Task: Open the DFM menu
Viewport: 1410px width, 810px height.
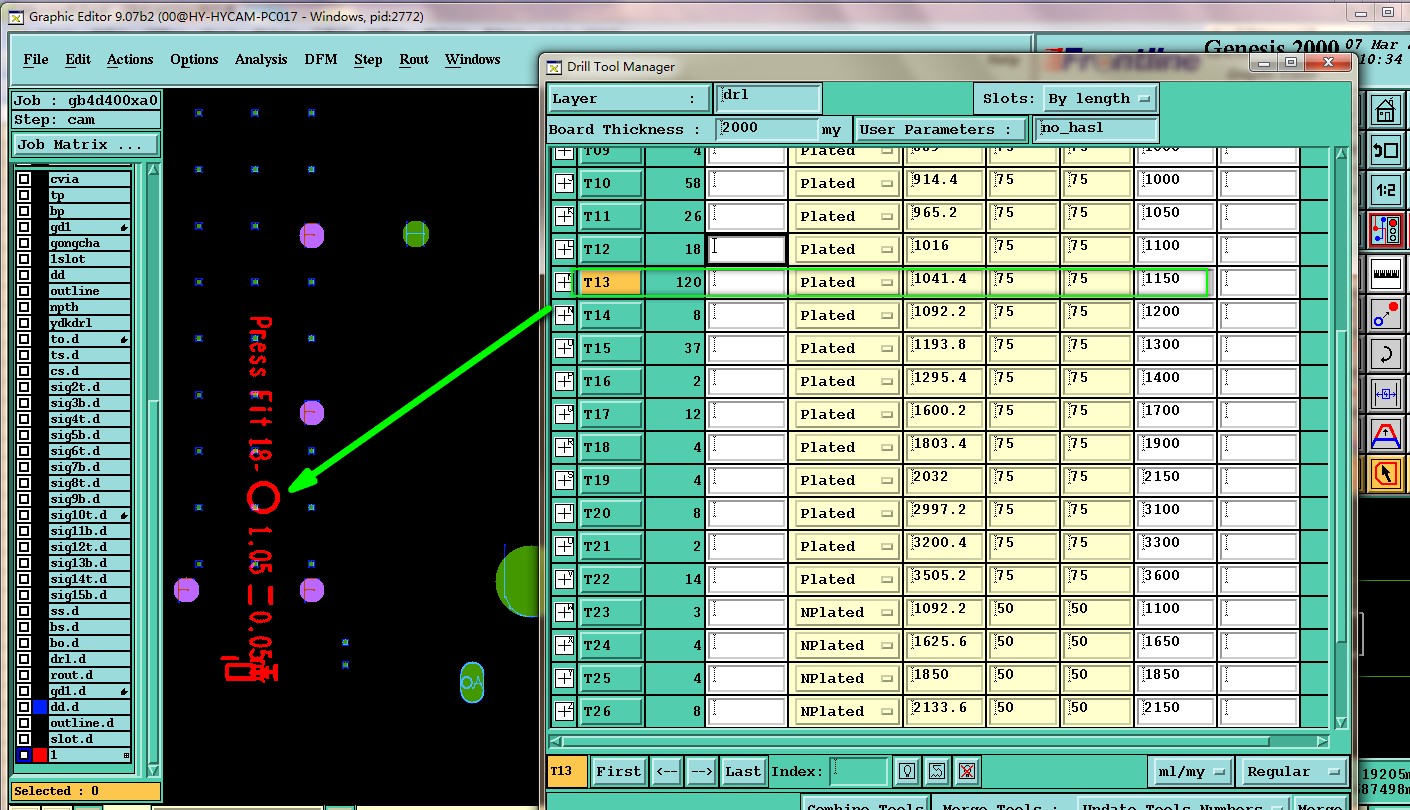Action: (321, 59)
